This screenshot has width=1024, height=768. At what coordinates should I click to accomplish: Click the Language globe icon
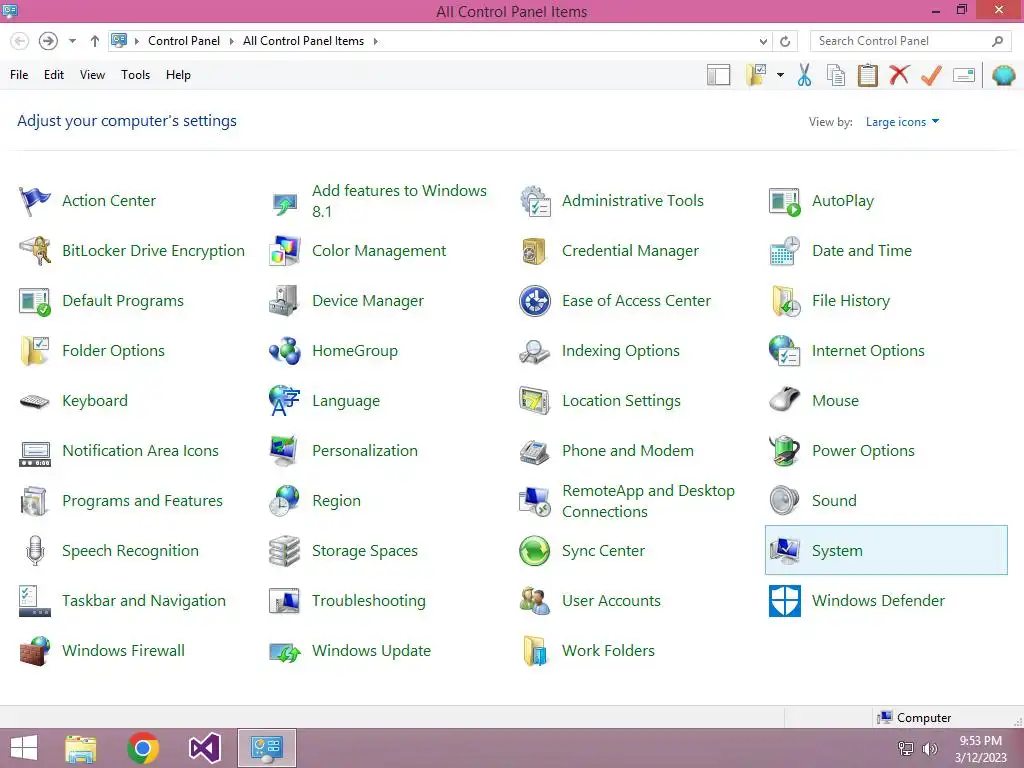pyautogui.click(x=285, y=401)
